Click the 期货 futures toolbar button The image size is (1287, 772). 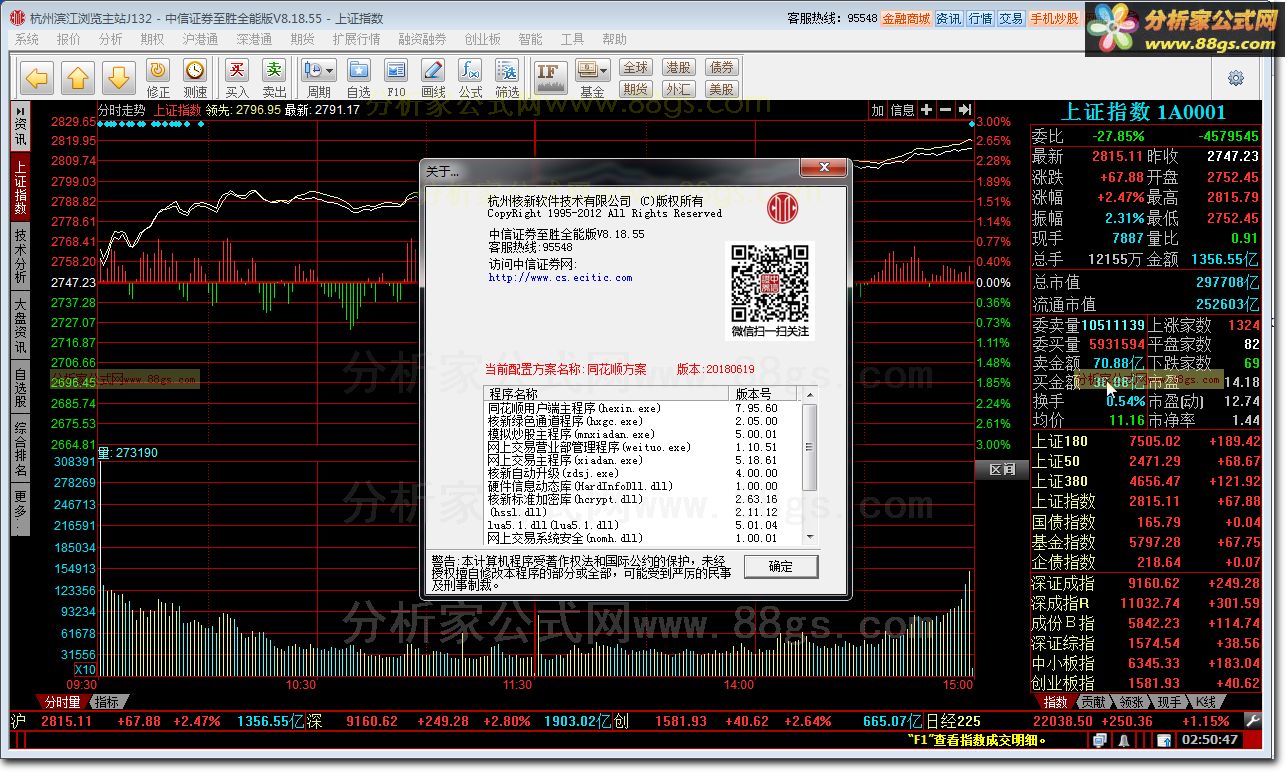point(636,89)
